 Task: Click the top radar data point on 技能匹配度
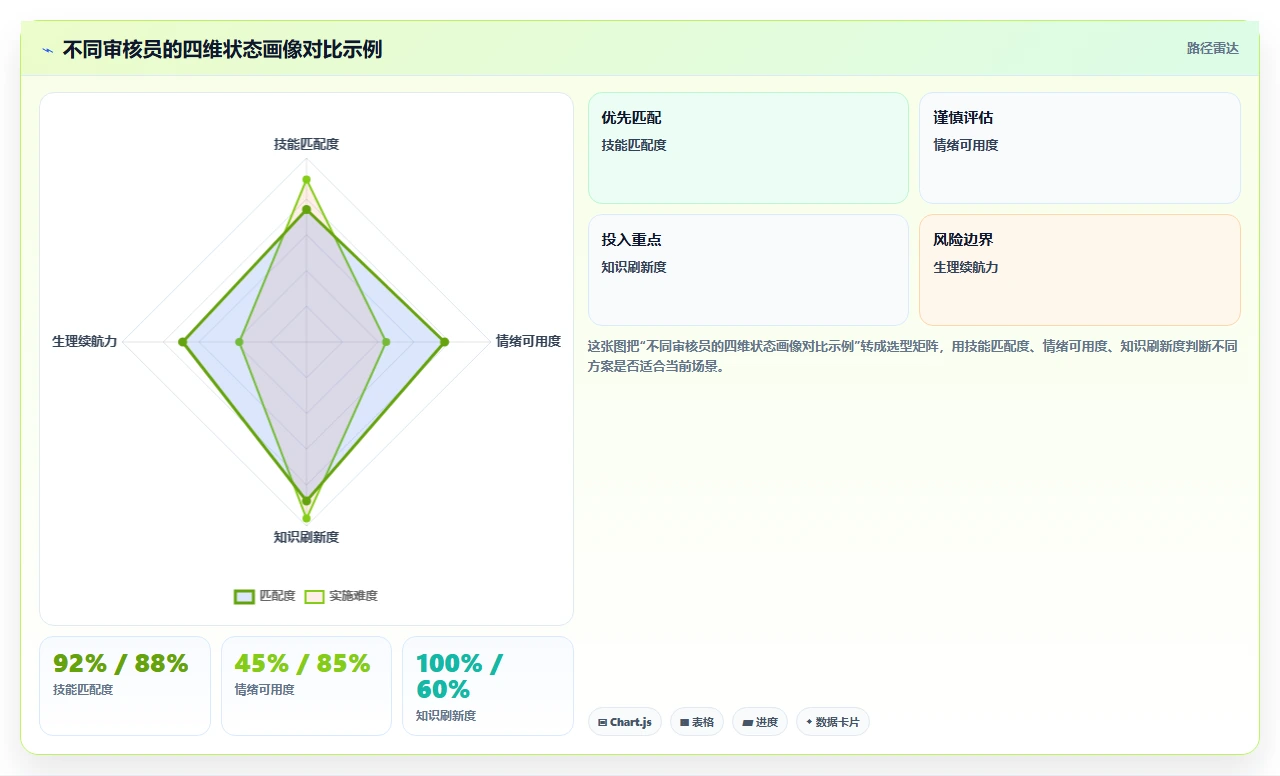point(306,180)
